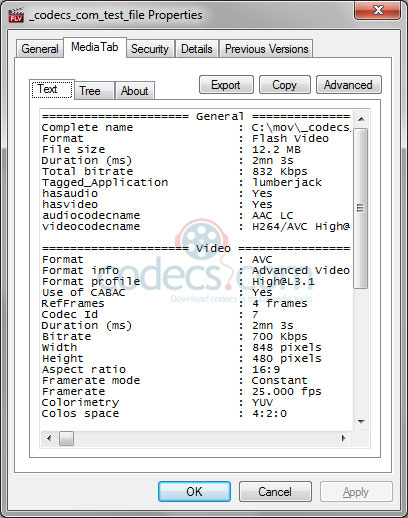Click the '700 Kbps' bitrate value
The height and width of the screenshot is (518, 408).
[280, 336]
